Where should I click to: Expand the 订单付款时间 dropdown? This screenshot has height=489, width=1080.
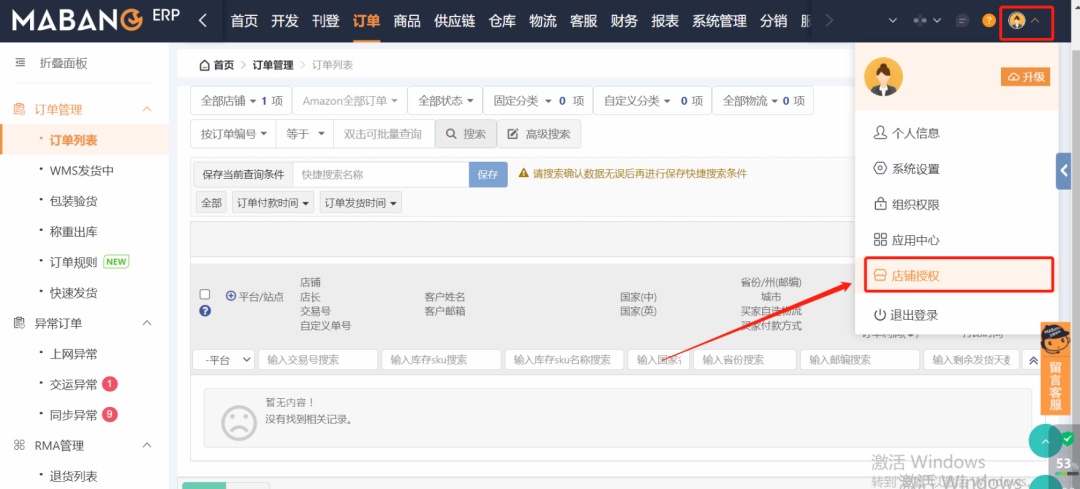tap(272, 203)
